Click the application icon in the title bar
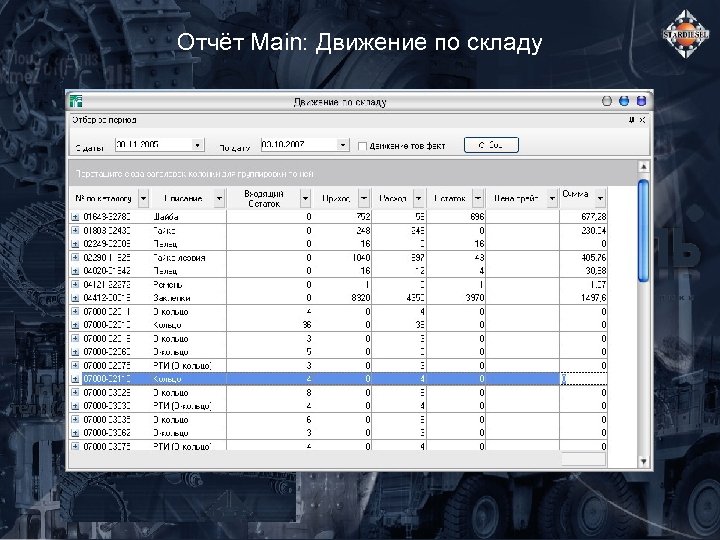This screenshot has height=540, width=720. coord(76,101)
